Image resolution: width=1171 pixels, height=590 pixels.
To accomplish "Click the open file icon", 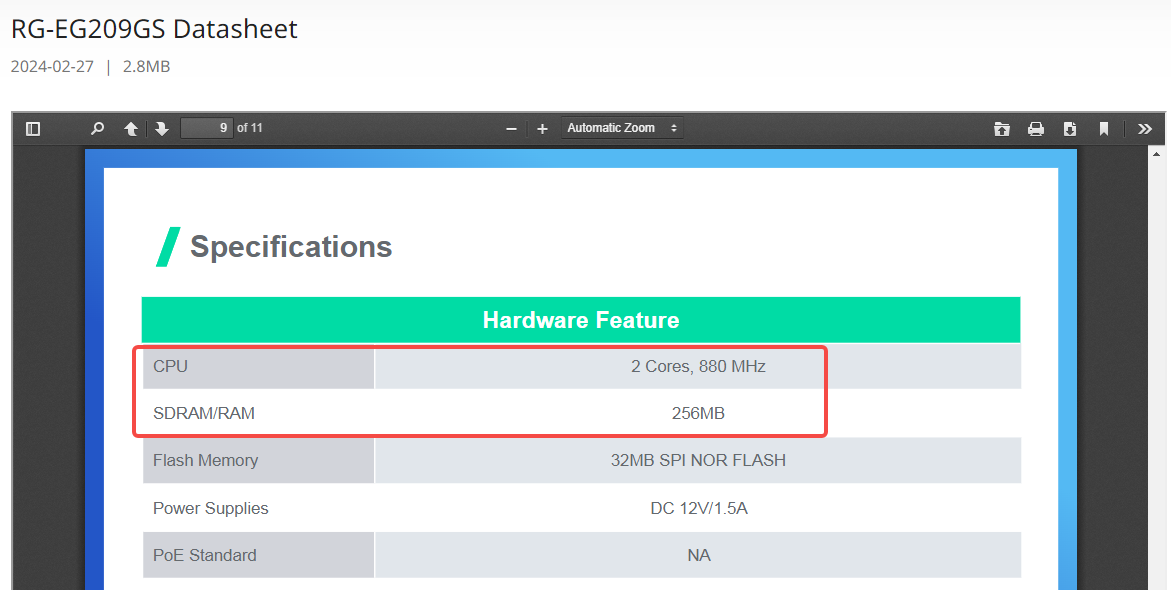I will click(1002, 128).
